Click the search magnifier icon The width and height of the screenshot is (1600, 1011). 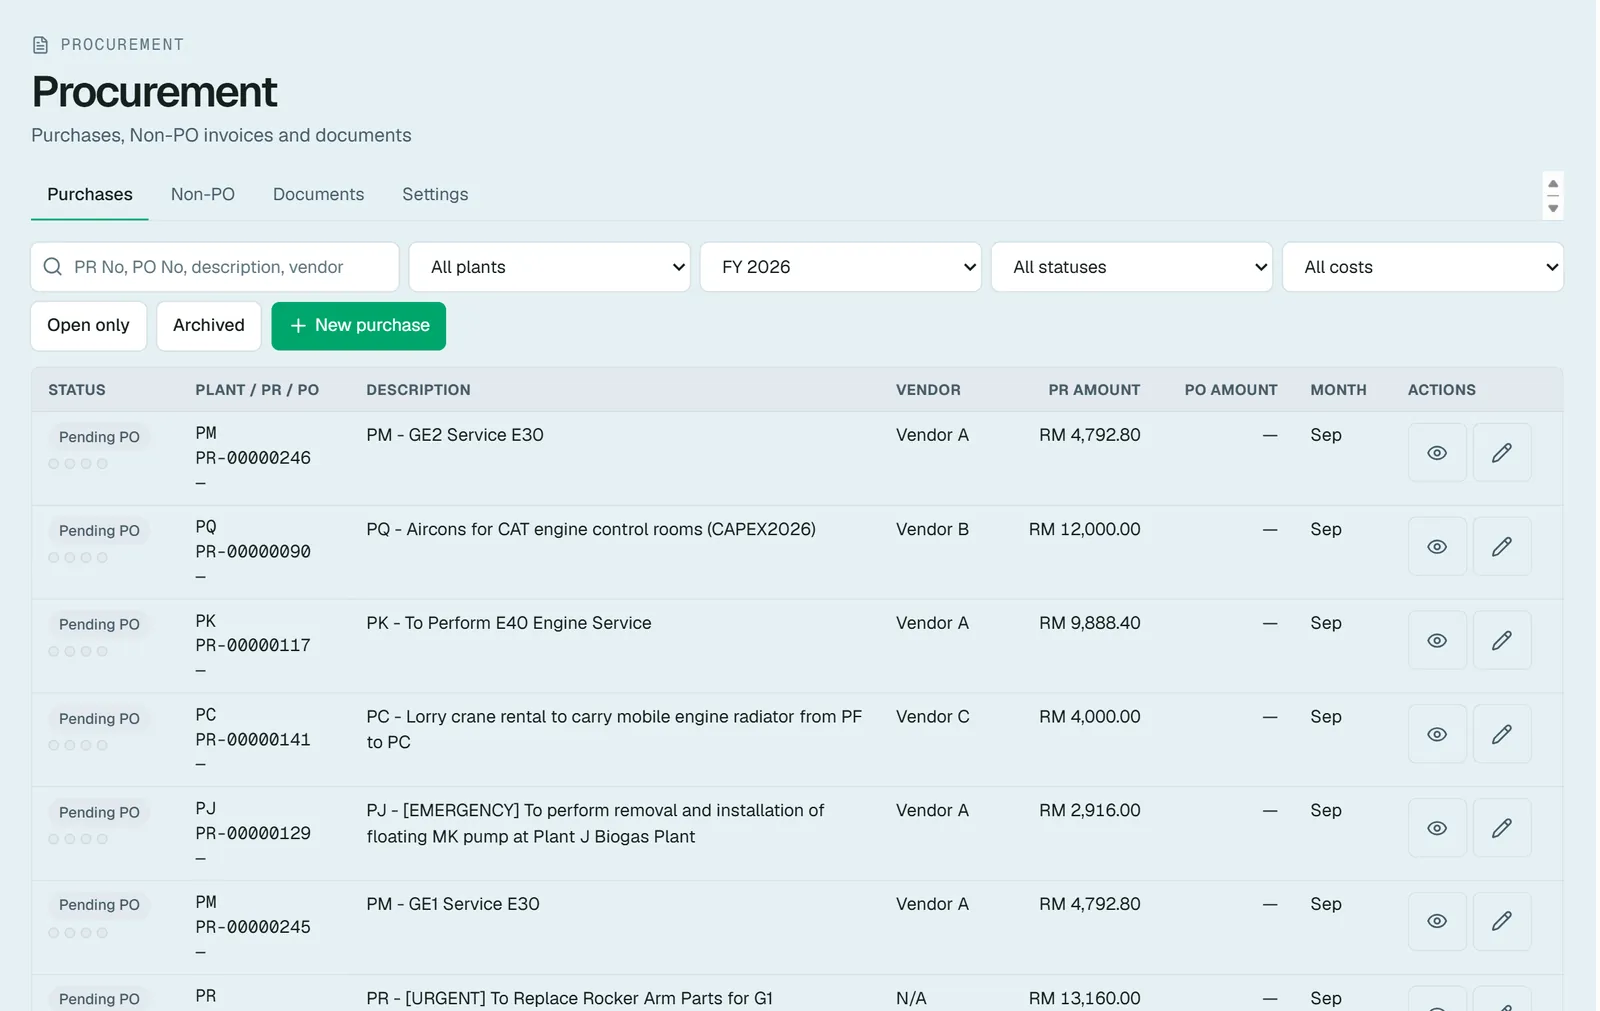(x=53, y=267)
